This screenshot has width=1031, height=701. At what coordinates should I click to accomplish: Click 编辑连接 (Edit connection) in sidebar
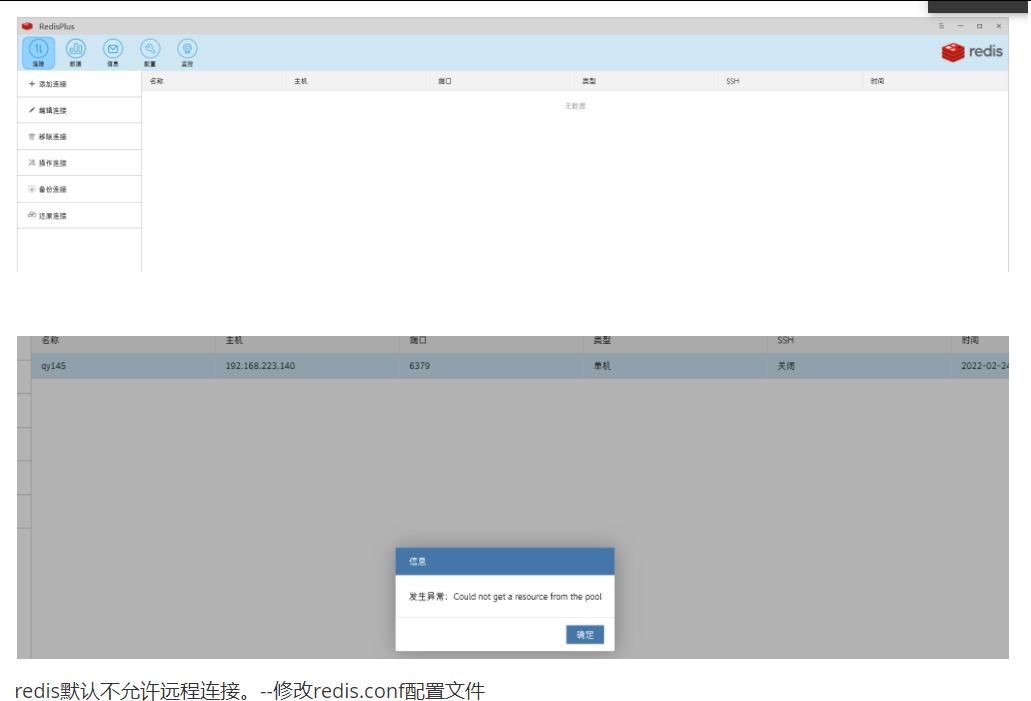click(x=79, y=110)
